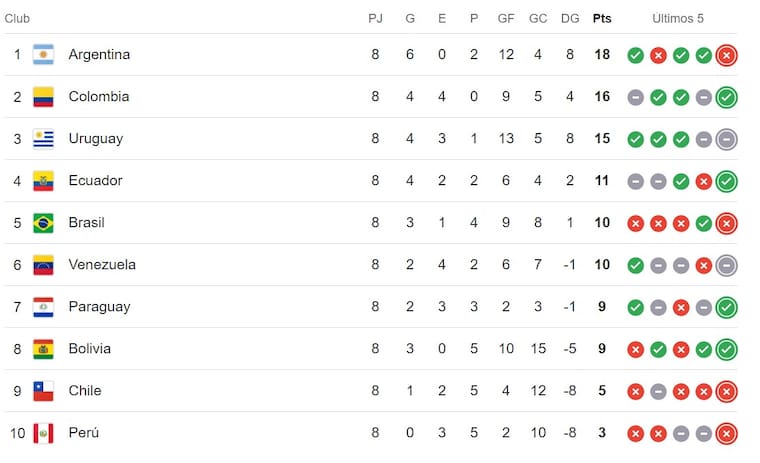This screenshot has height=463, width=760.
Task: Click the Últimos 5 column header
Action: pos(680,18)
